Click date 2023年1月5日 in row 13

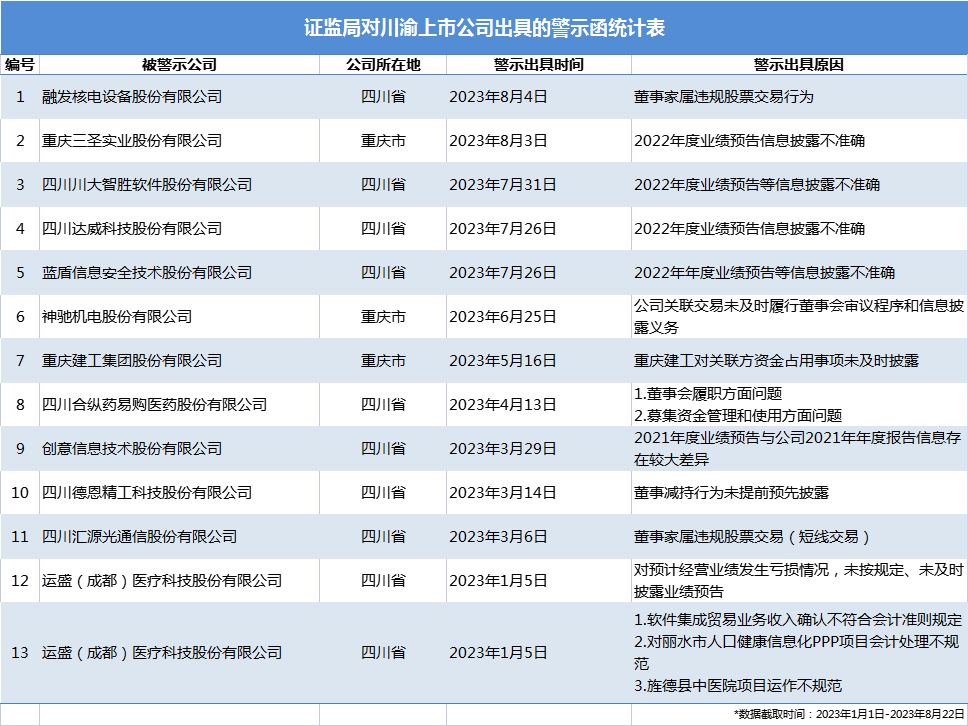[498, 653]
